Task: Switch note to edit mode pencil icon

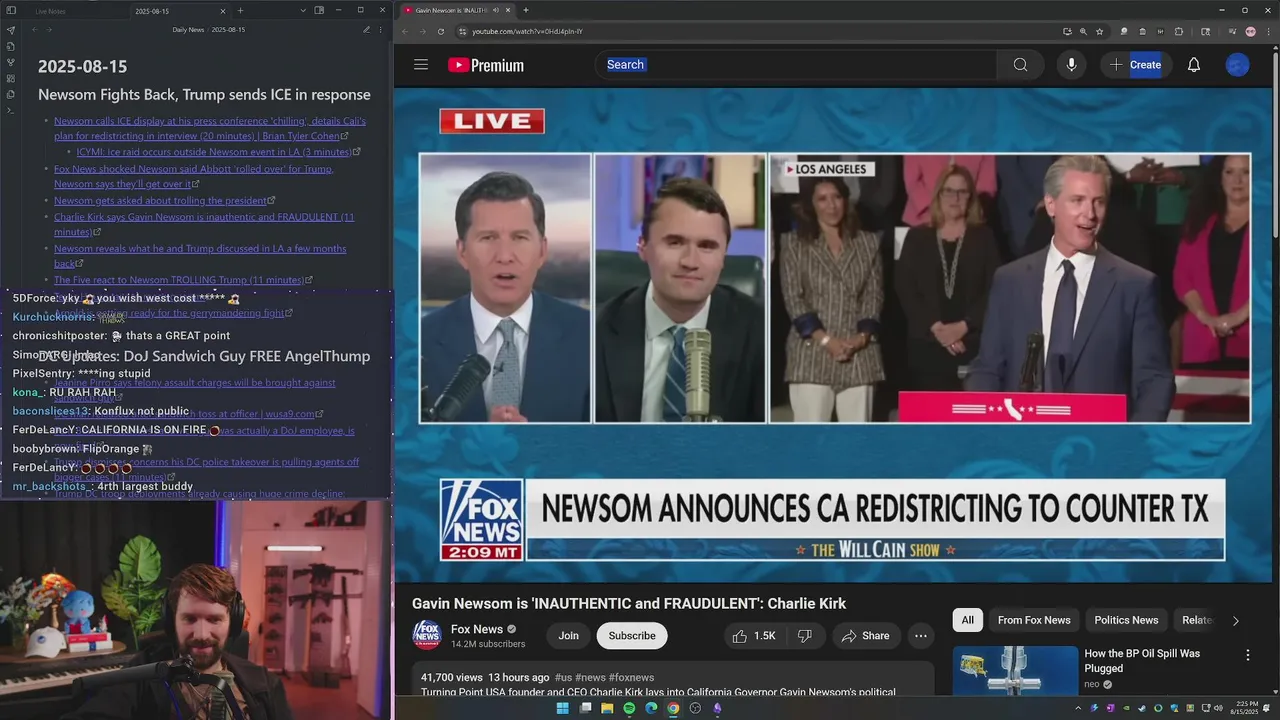Action: 367,30
